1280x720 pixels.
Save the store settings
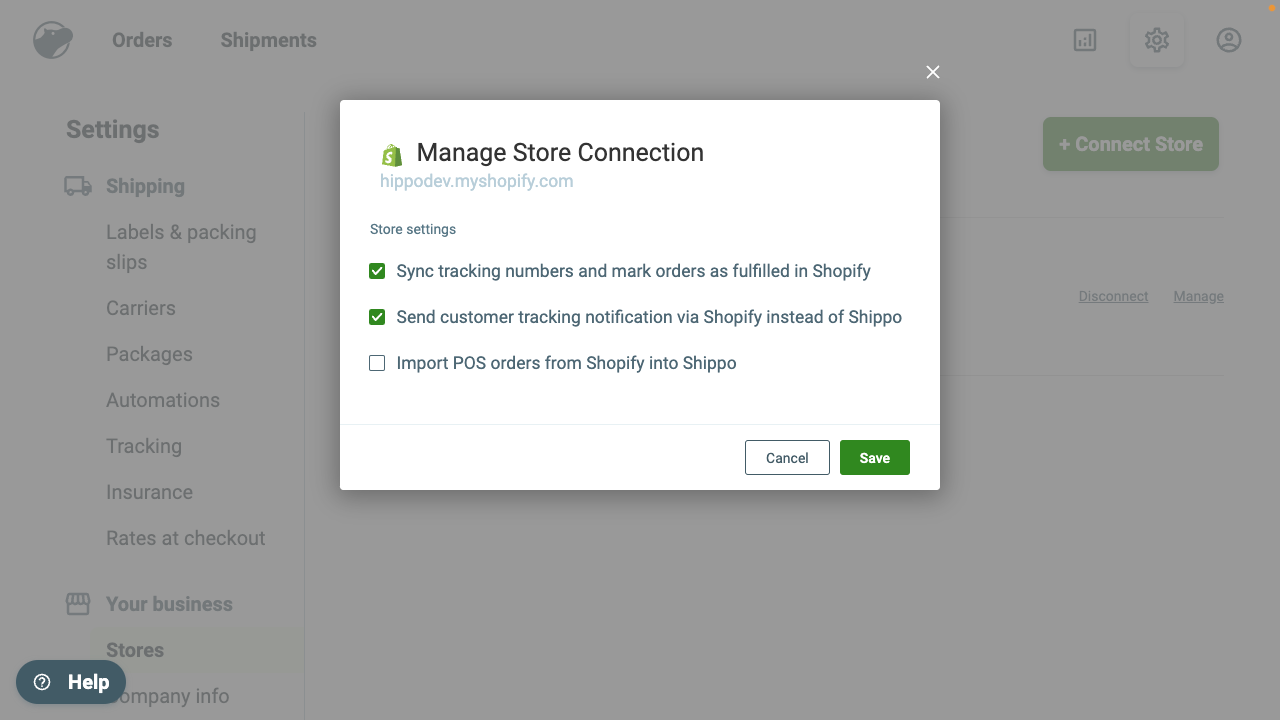(874, 457)
